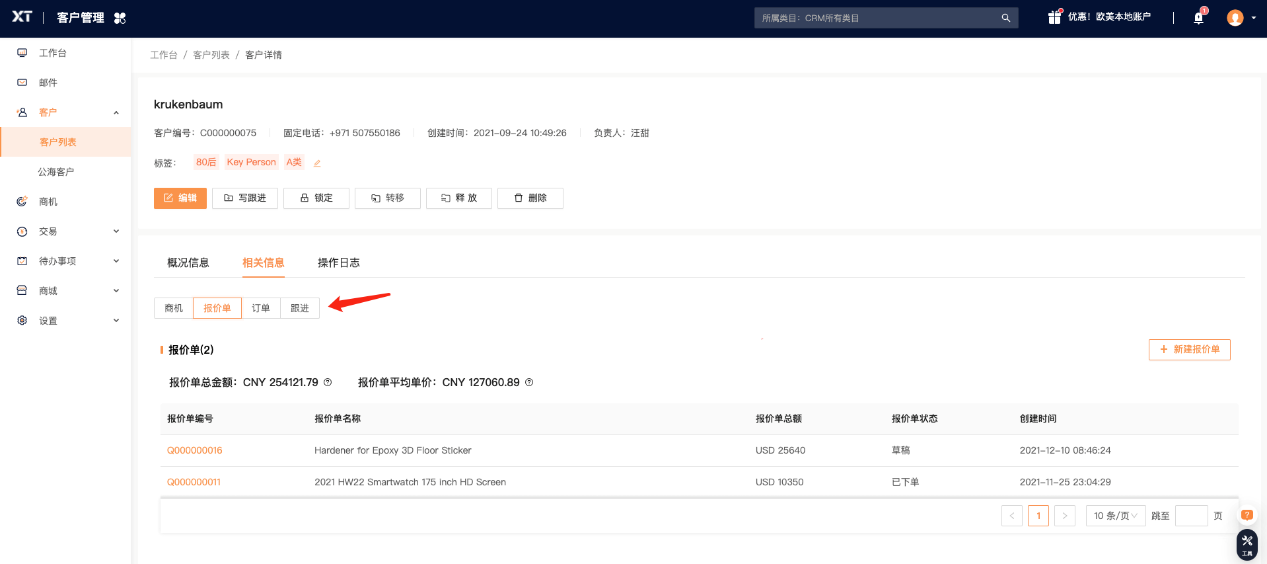Select the 订单 sub-tab
This screenshot has width=1267, height=564.
click(261, 308)
